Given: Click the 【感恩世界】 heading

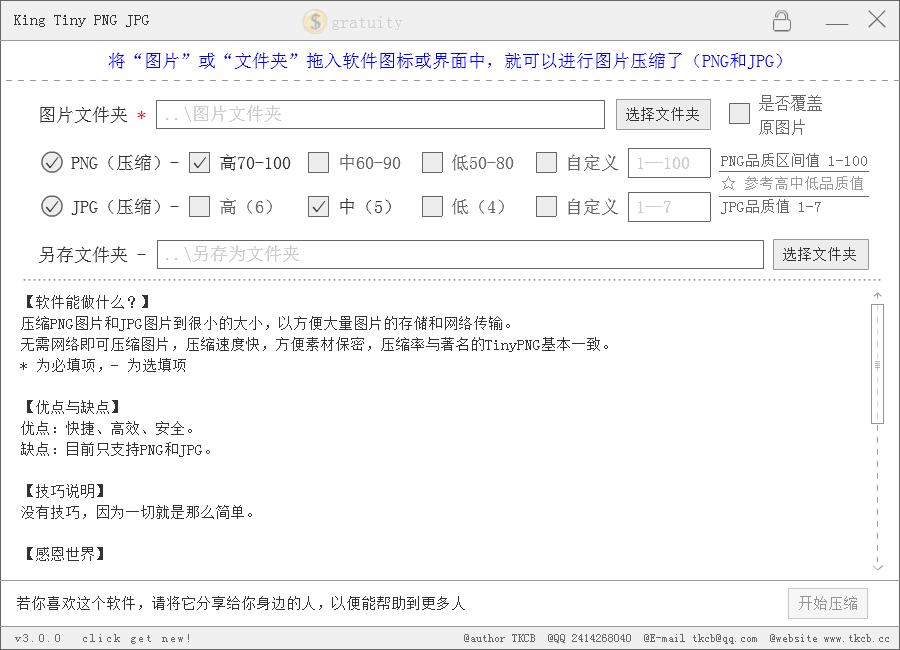Looking at the screenshot, I should (63, 554).
